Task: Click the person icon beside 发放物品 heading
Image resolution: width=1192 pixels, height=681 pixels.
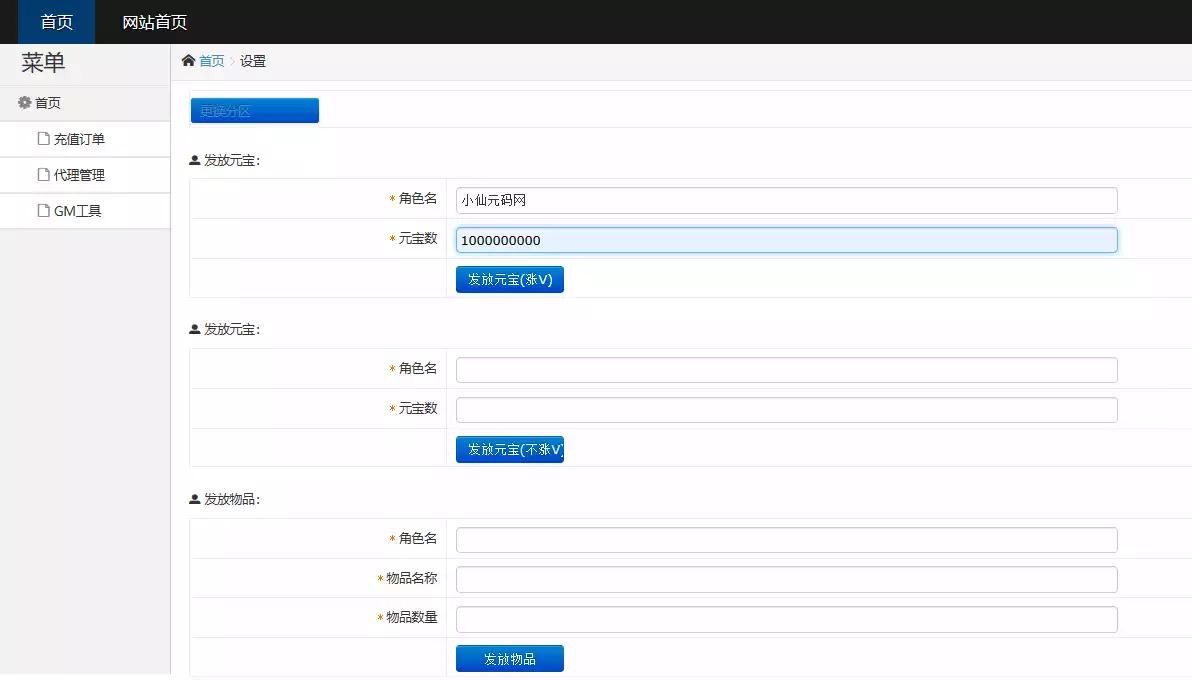Action: [194, 500]
